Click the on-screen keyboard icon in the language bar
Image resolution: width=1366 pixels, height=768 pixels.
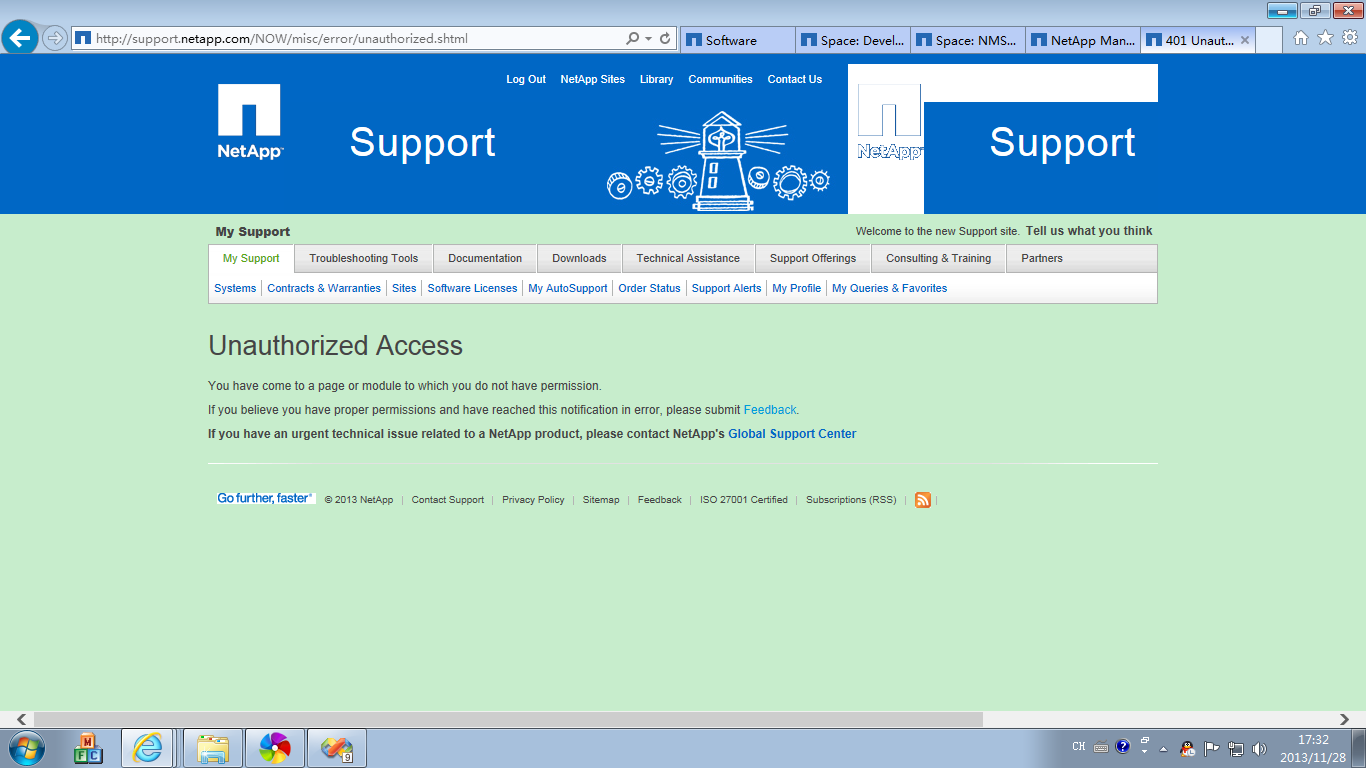[1101, 747]
